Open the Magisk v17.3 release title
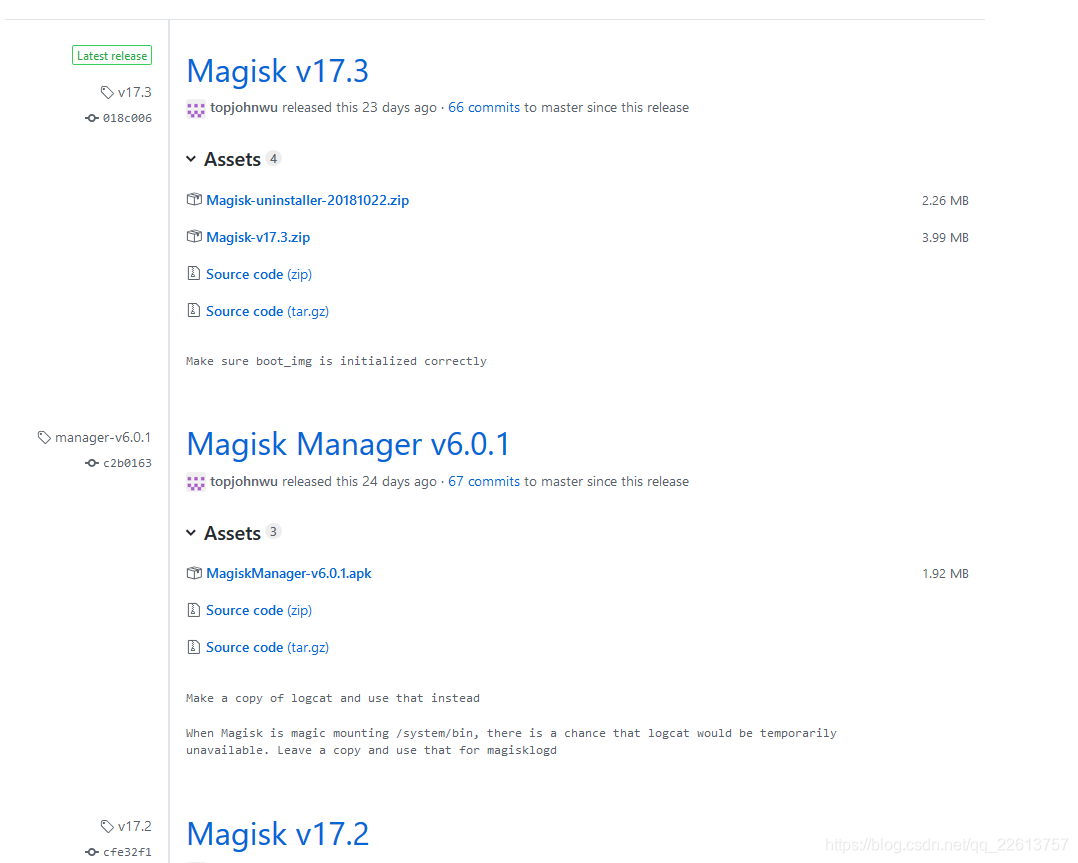1078x863 pixels. click(278, 72)
